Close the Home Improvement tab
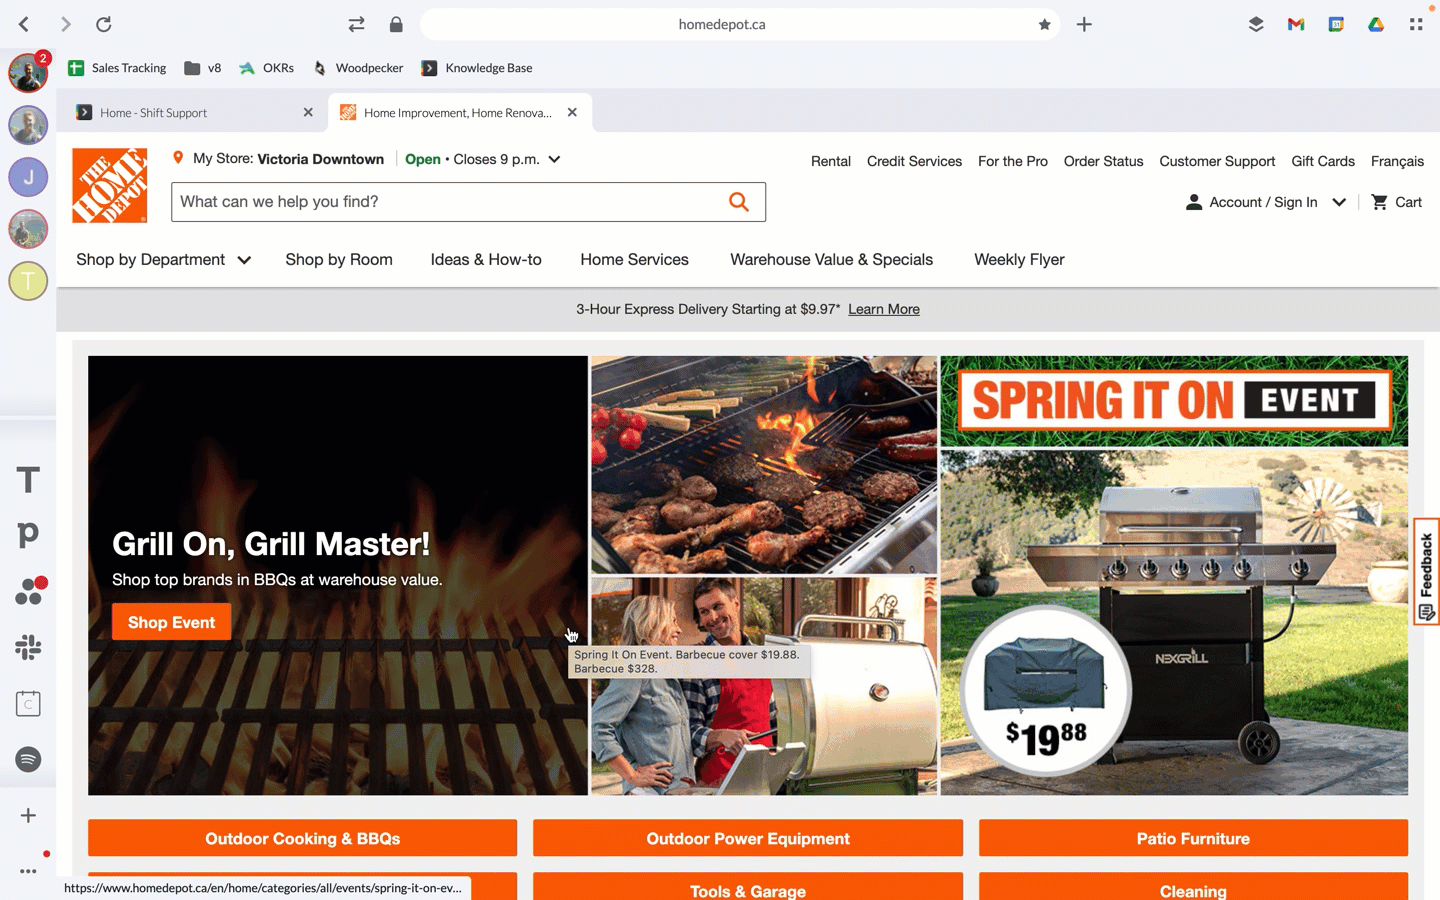 572,112
